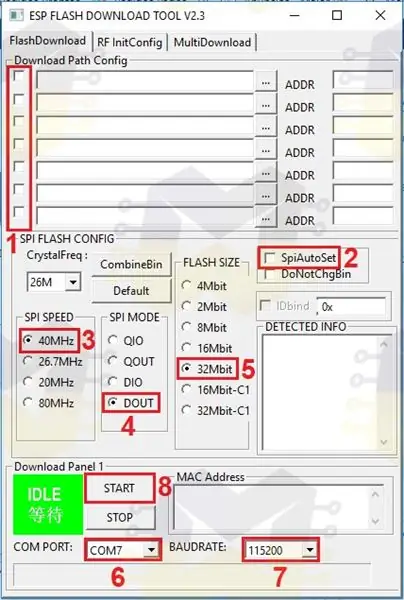Select the FlashDownload tab
The width and height of the screenshot is (404, 600).
[x=47, y=41]
